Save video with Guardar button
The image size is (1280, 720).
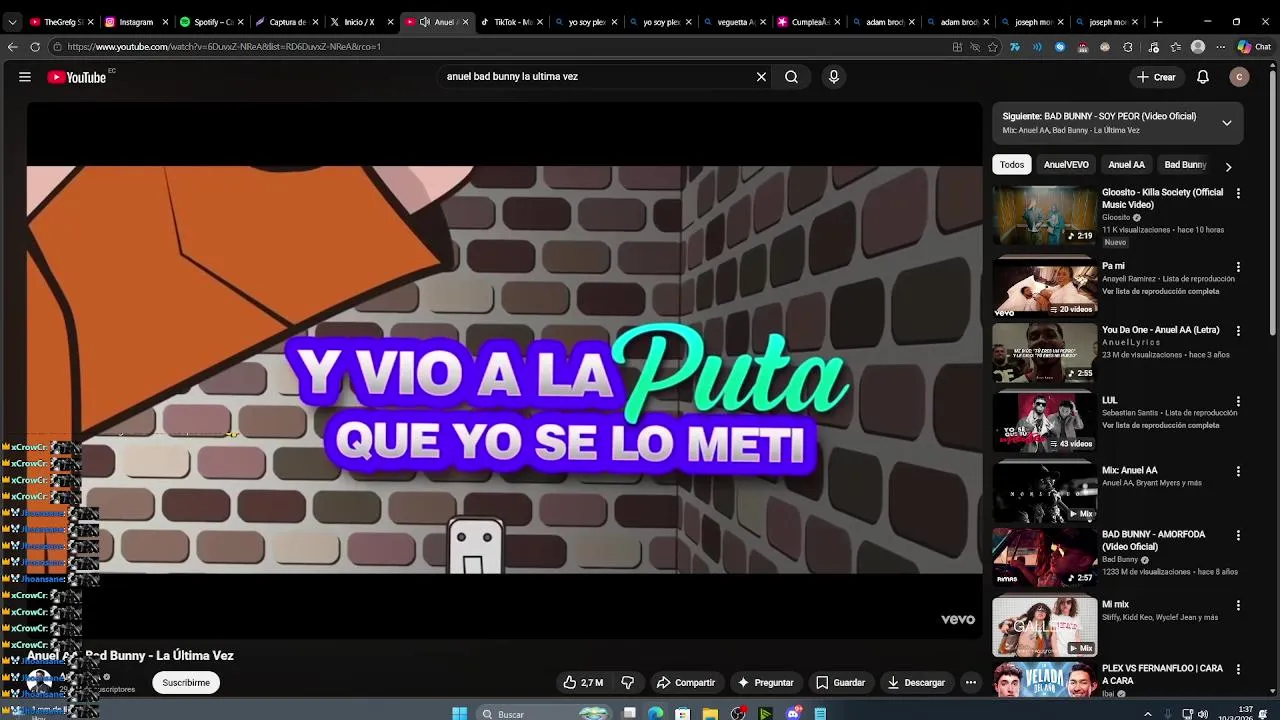pyautogui.click(x=840, y=683)
